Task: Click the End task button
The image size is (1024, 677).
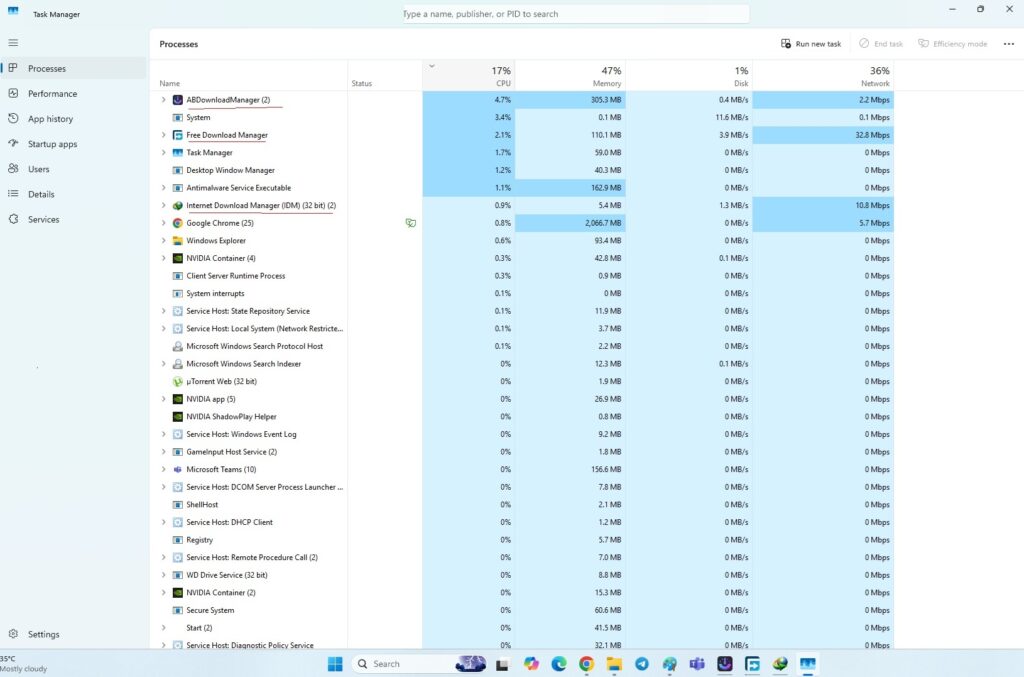Action: click(881, 44)
